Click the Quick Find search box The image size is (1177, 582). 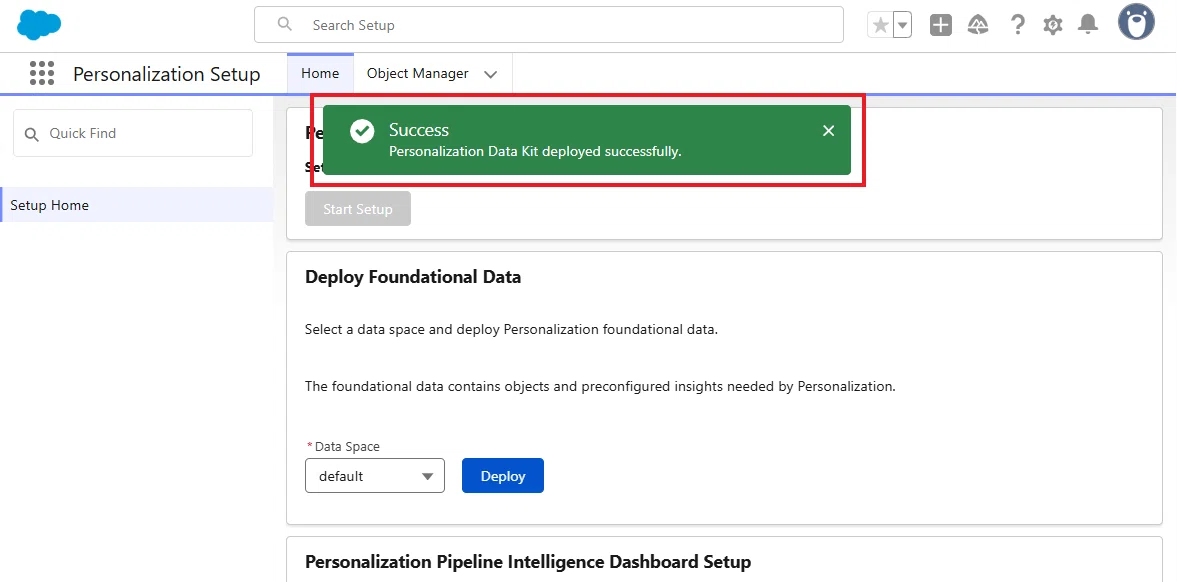[x=133, y=133]
